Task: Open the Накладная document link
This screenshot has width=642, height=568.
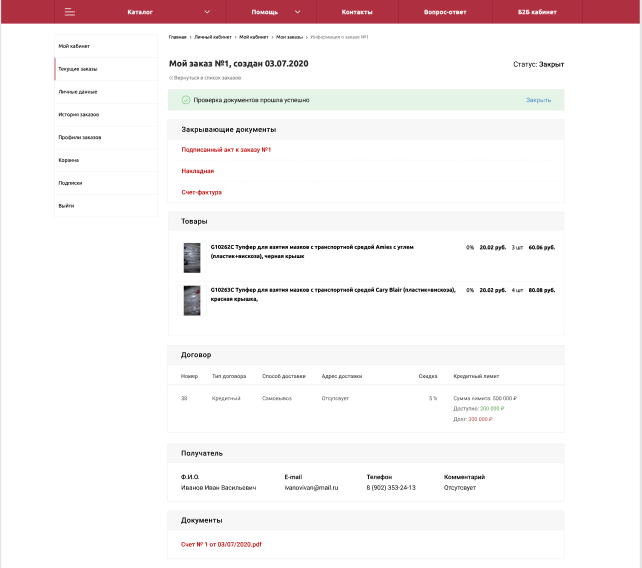Action: pyautogui.click(x=197, y=171)
